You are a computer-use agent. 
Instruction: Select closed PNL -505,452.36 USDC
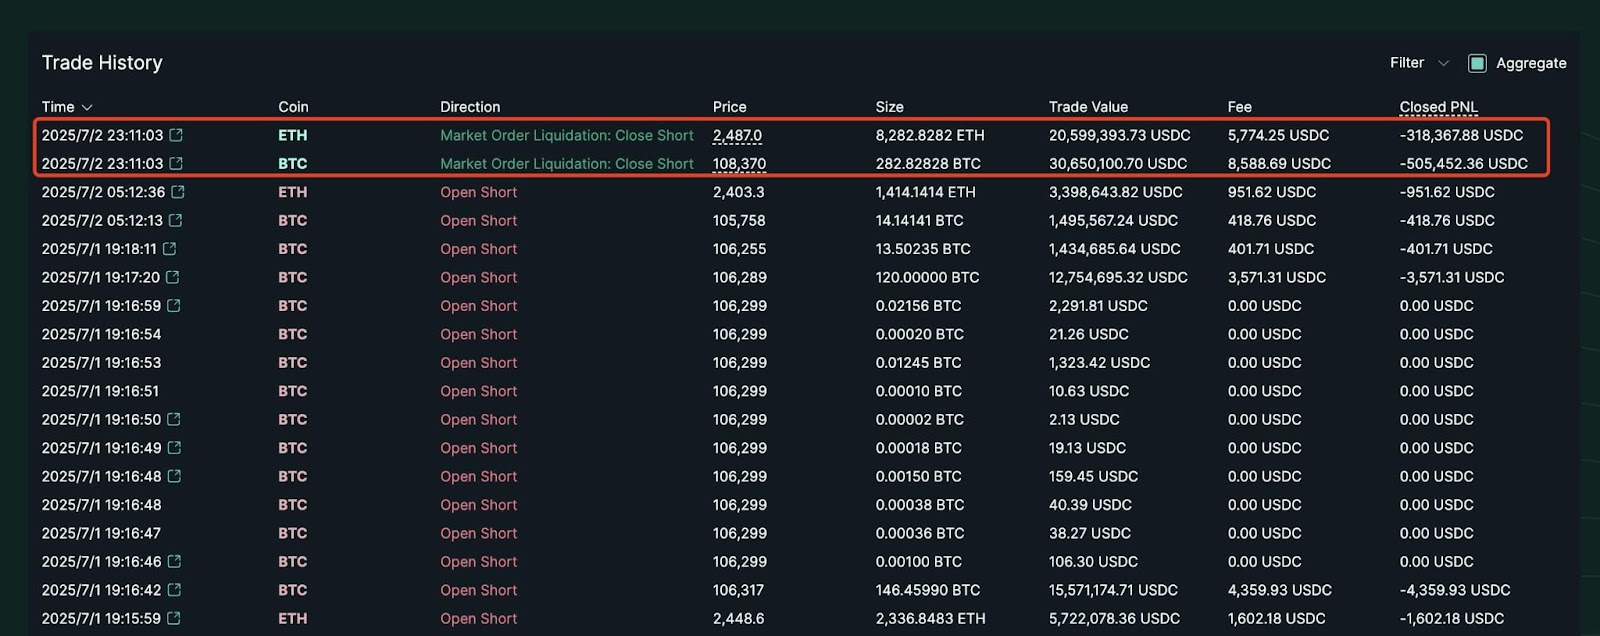point(1464,163)
